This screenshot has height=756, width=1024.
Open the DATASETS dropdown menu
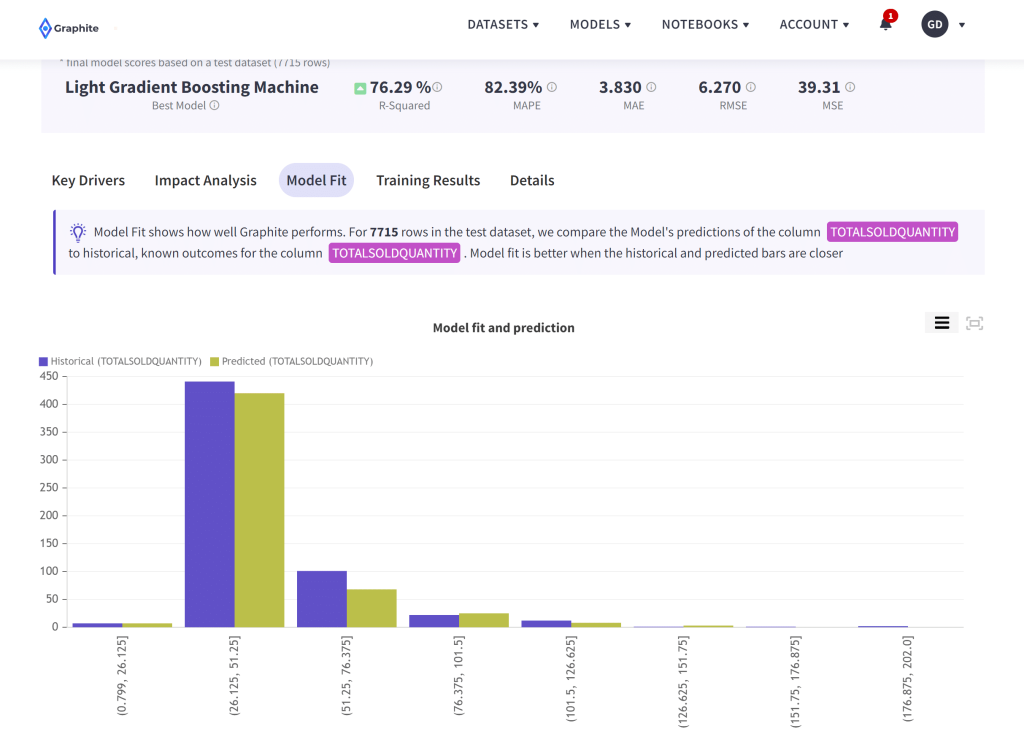[503, 24]
